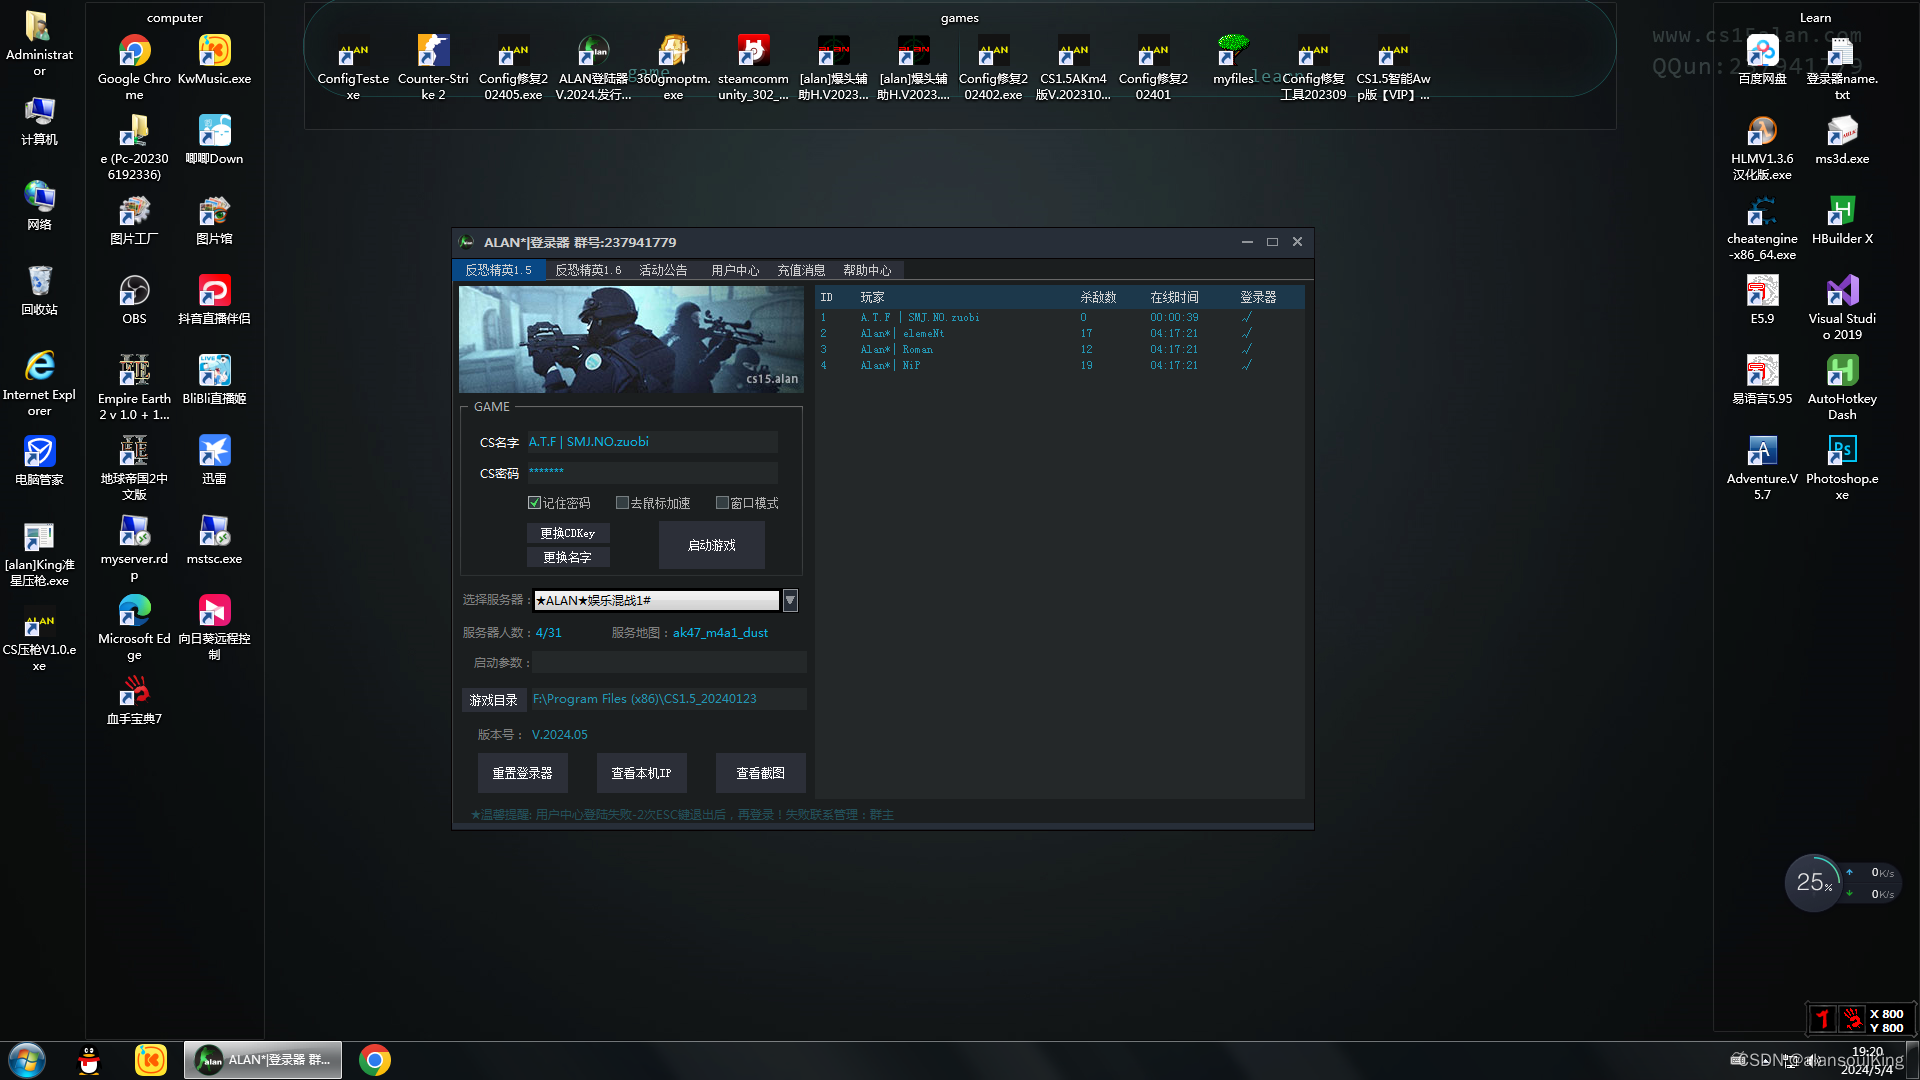Click the 更换CDKey button

[x=567, y=533]
